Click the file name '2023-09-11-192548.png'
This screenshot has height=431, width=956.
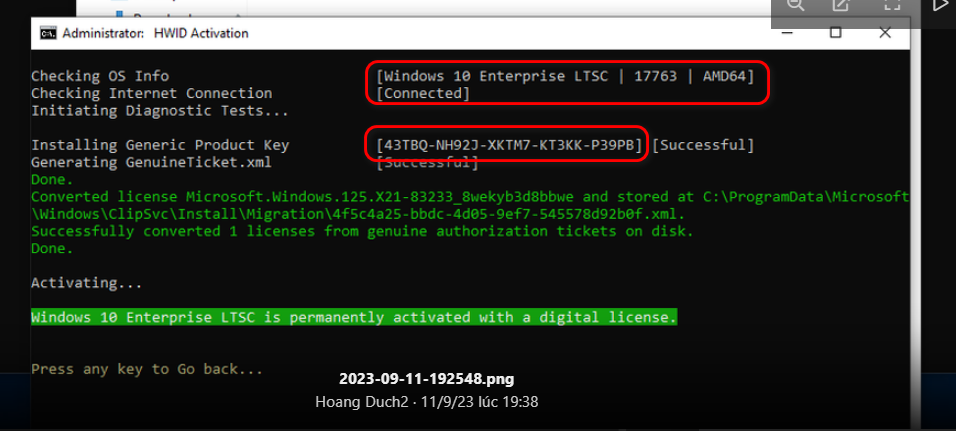426,379
